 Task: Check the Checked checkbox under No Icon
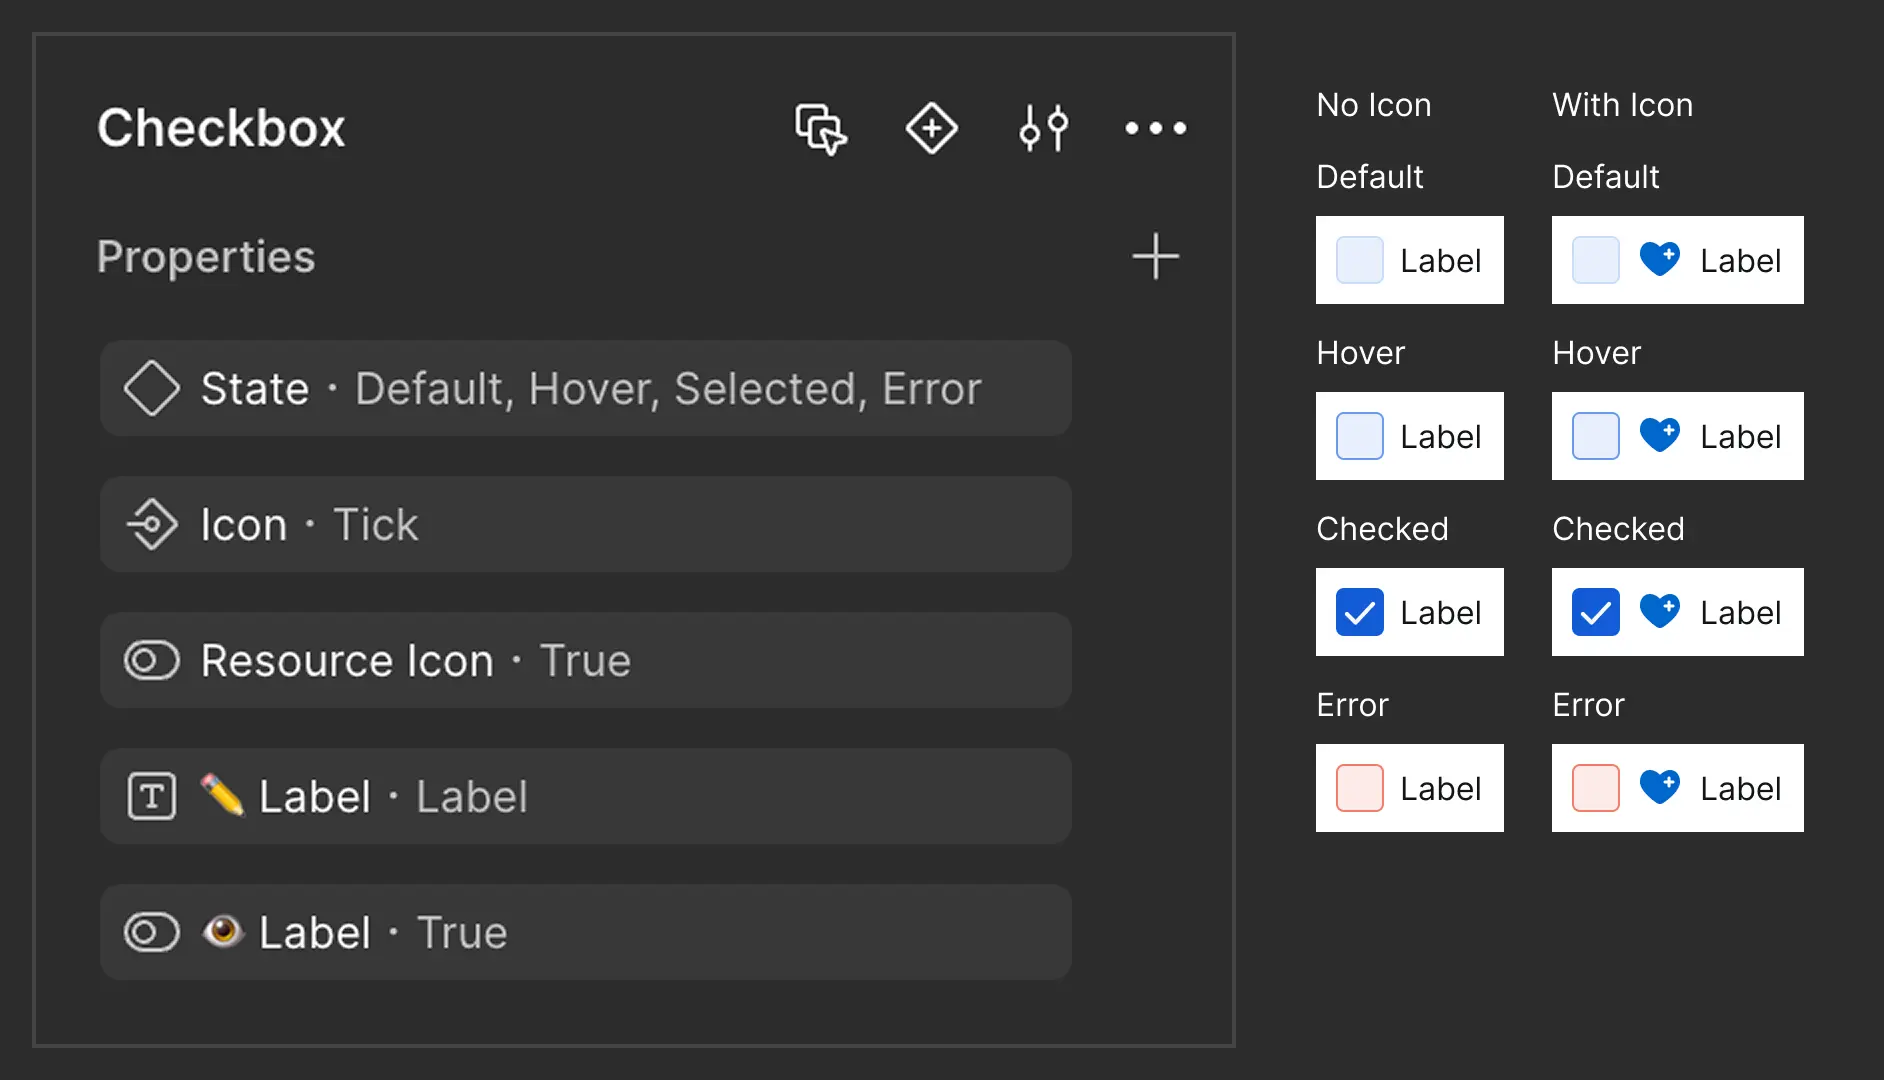(1359, 612)
